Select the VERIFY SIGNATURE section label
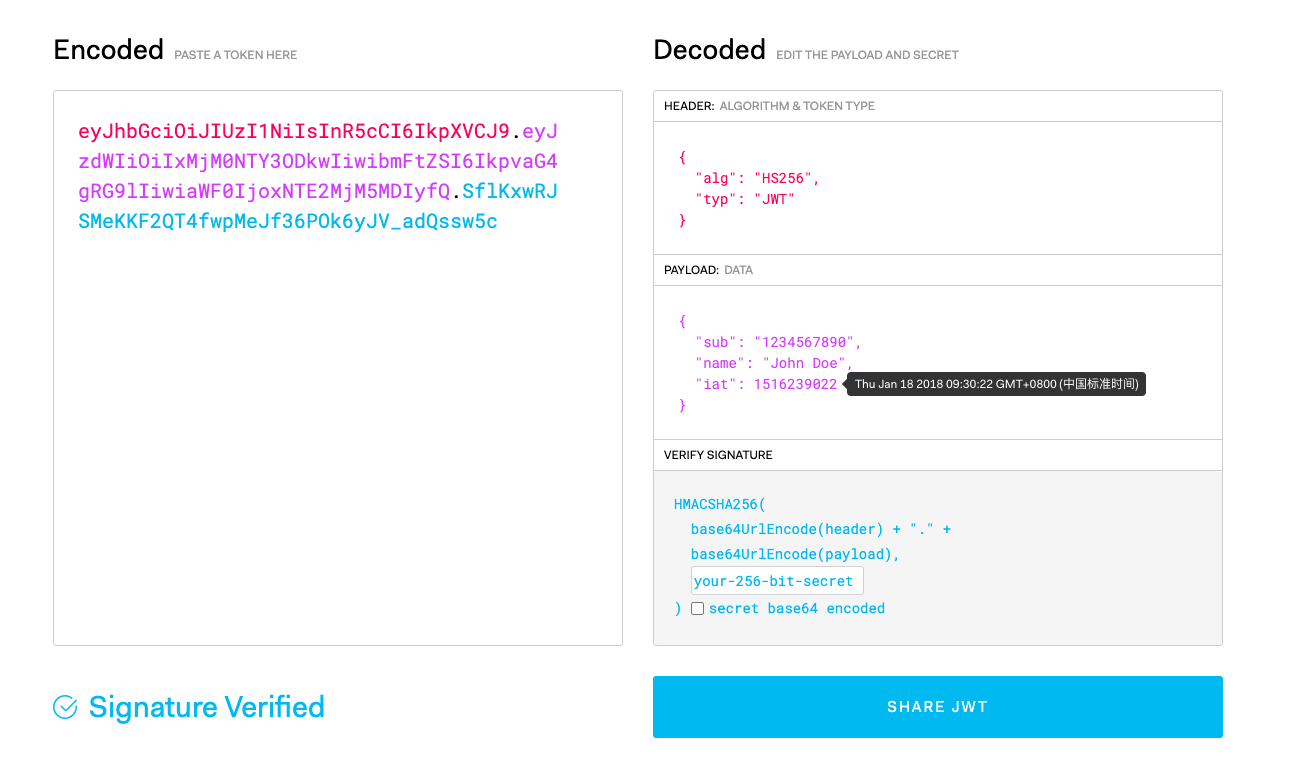The height and width of the screenshot is (768, 1297). click(x=718, y=455)
